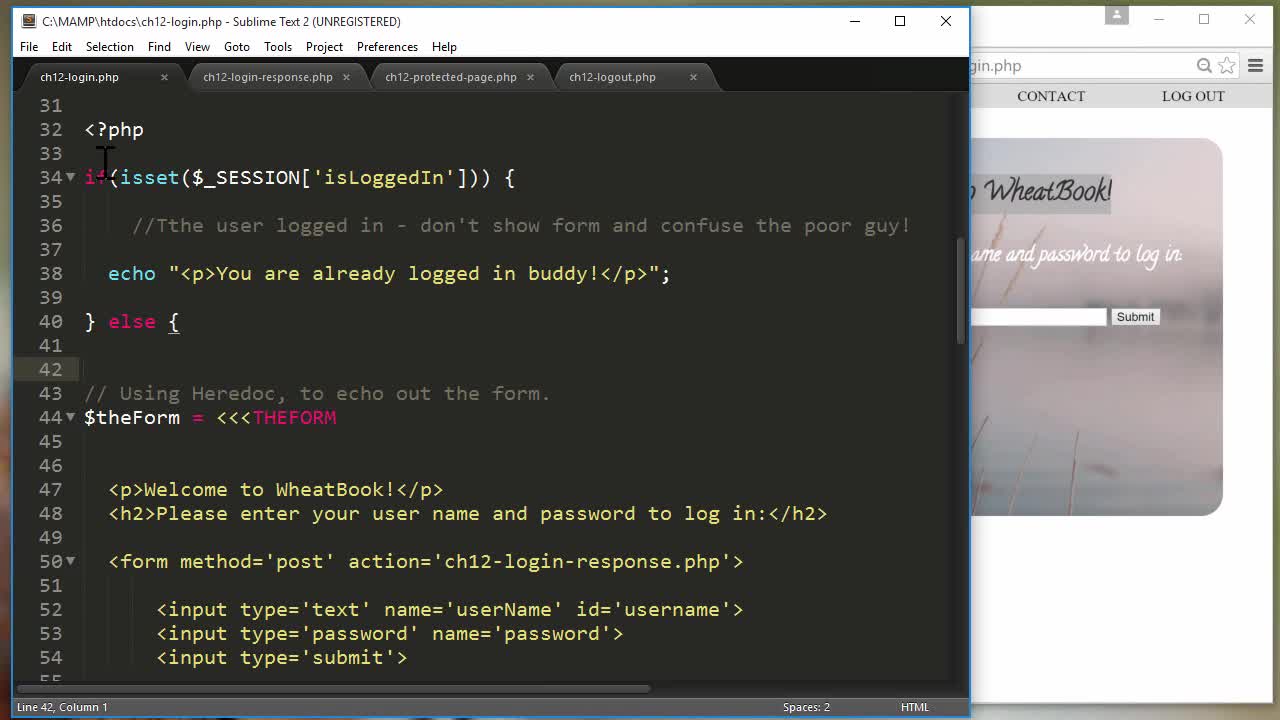This screenshot has width=1280, height=720.
Task: Collapse the heredoc fold at line 44
Action: (x=70, y=417)
